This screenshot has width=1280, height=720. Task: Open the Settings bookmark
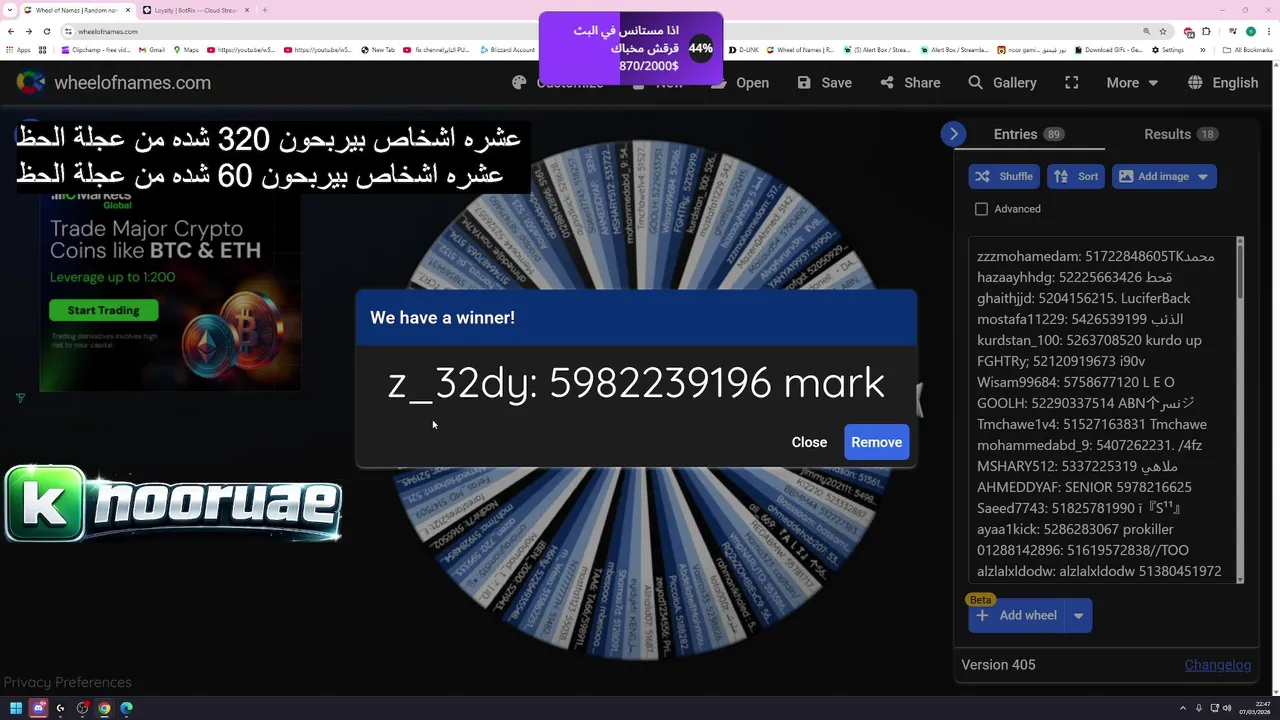pyautogui.click(x=1168, y=50)
